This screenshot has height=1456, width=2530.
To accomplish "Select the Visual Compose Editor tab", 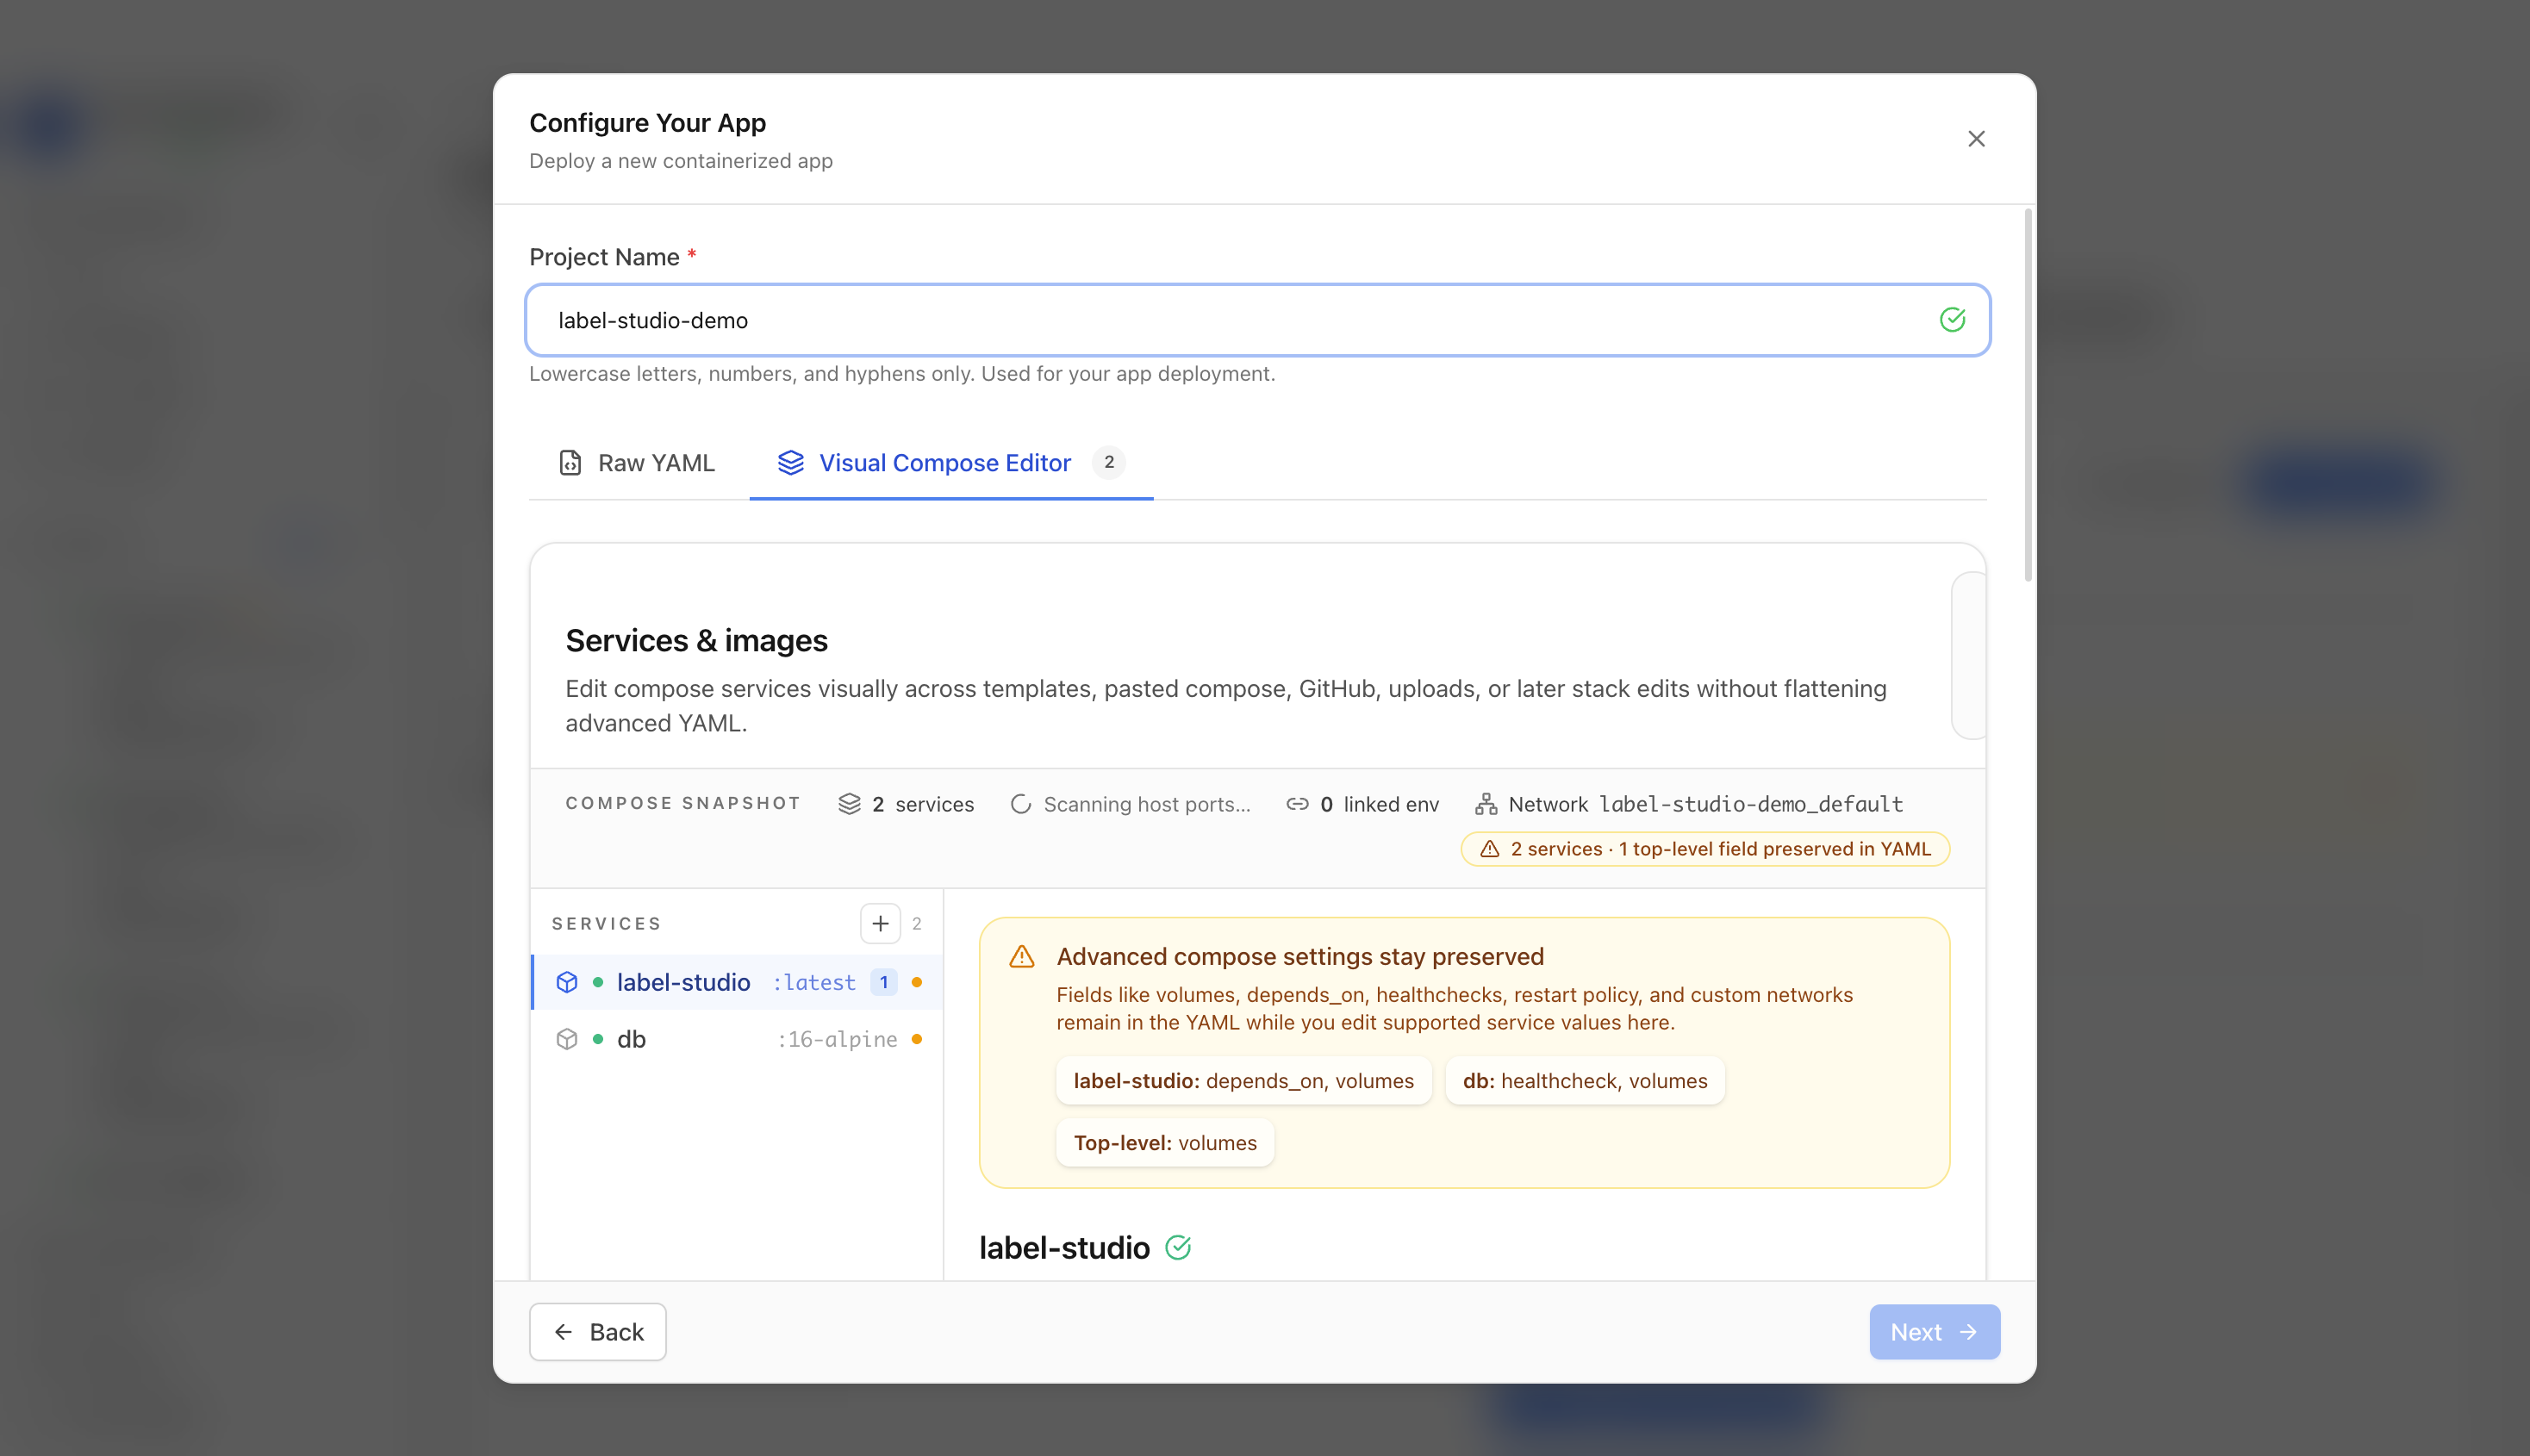I will click(951, 463).
